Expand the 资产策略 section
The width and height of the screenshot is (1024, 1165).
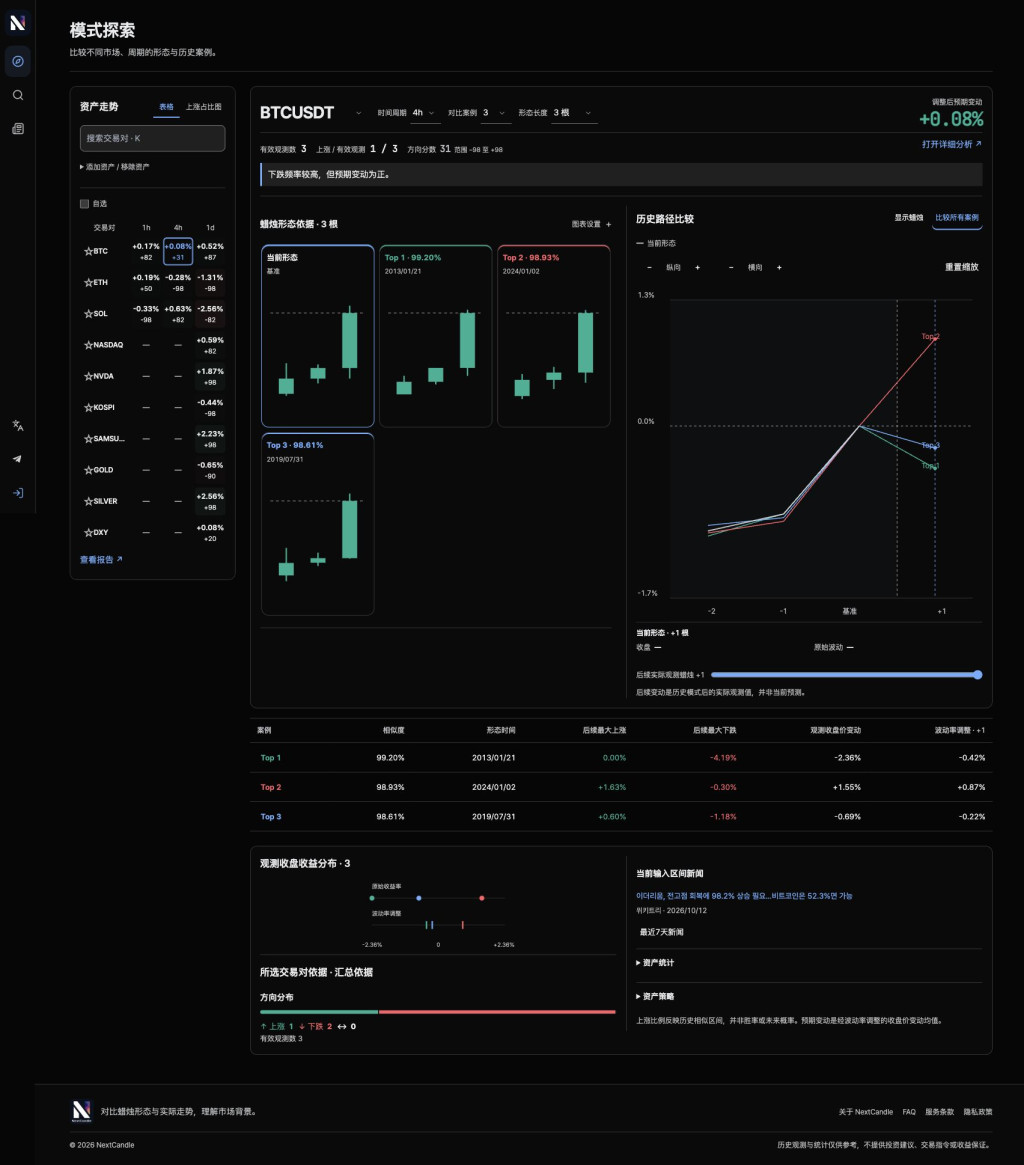coord(655,996)
